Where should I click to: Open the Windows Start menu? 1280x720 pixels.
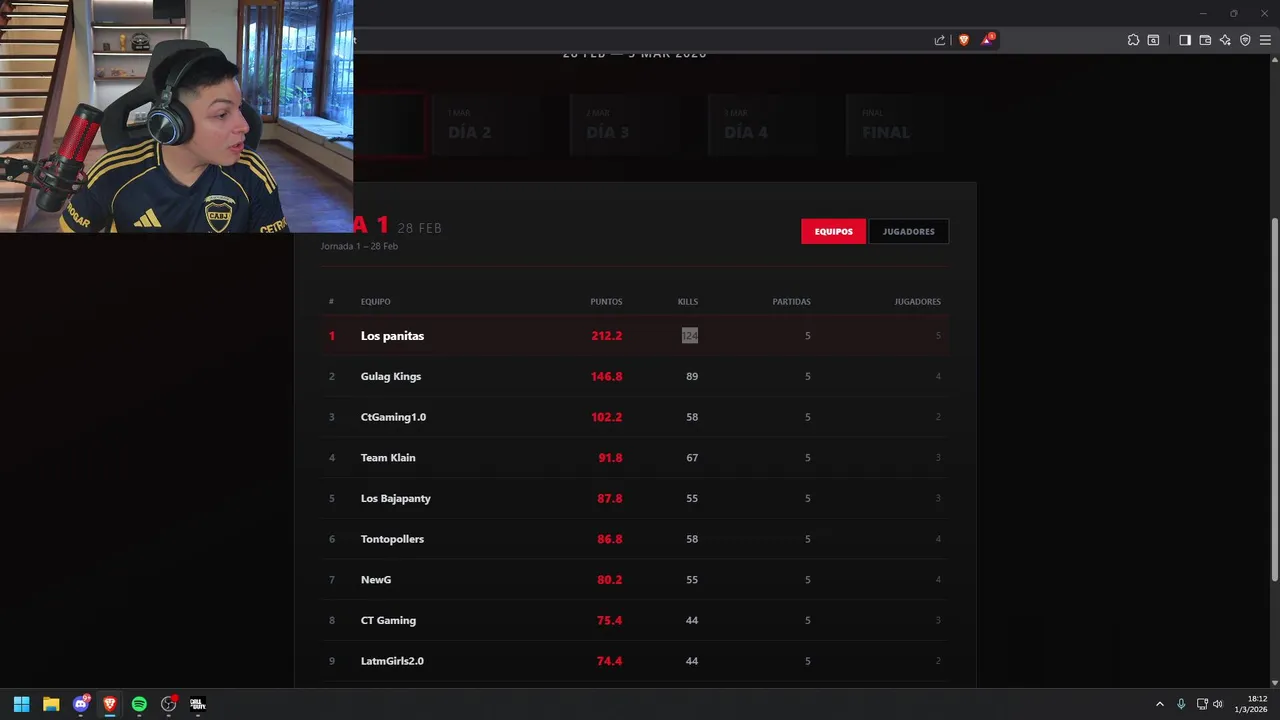coord(21,704)
